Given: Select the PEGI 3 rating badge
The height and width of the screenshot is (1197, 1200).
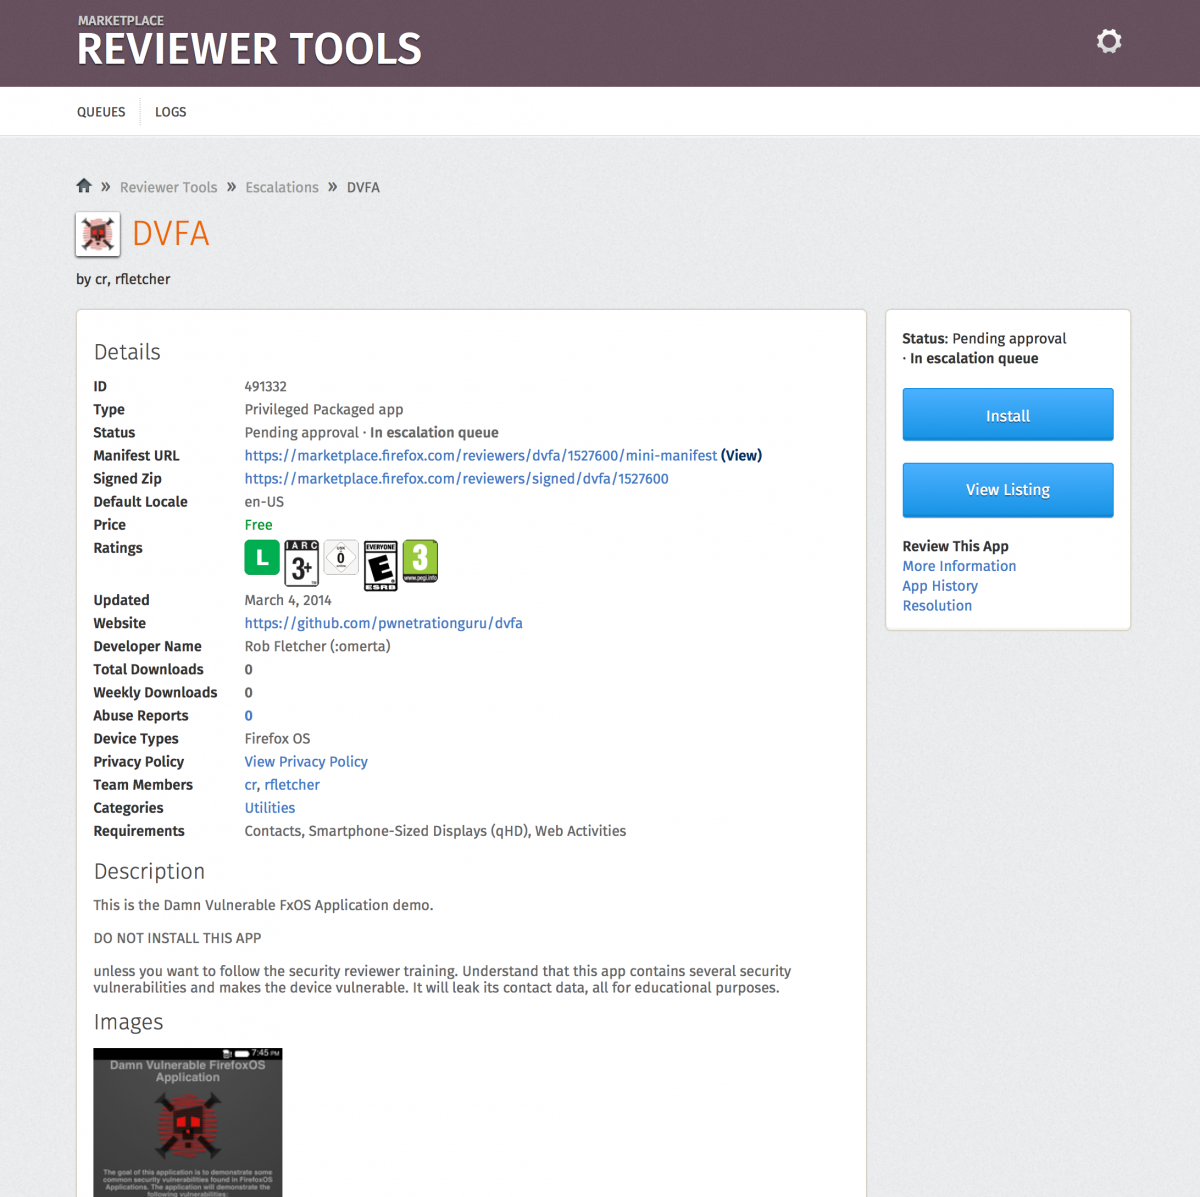Looking at the screenshot, I should 420,561.
